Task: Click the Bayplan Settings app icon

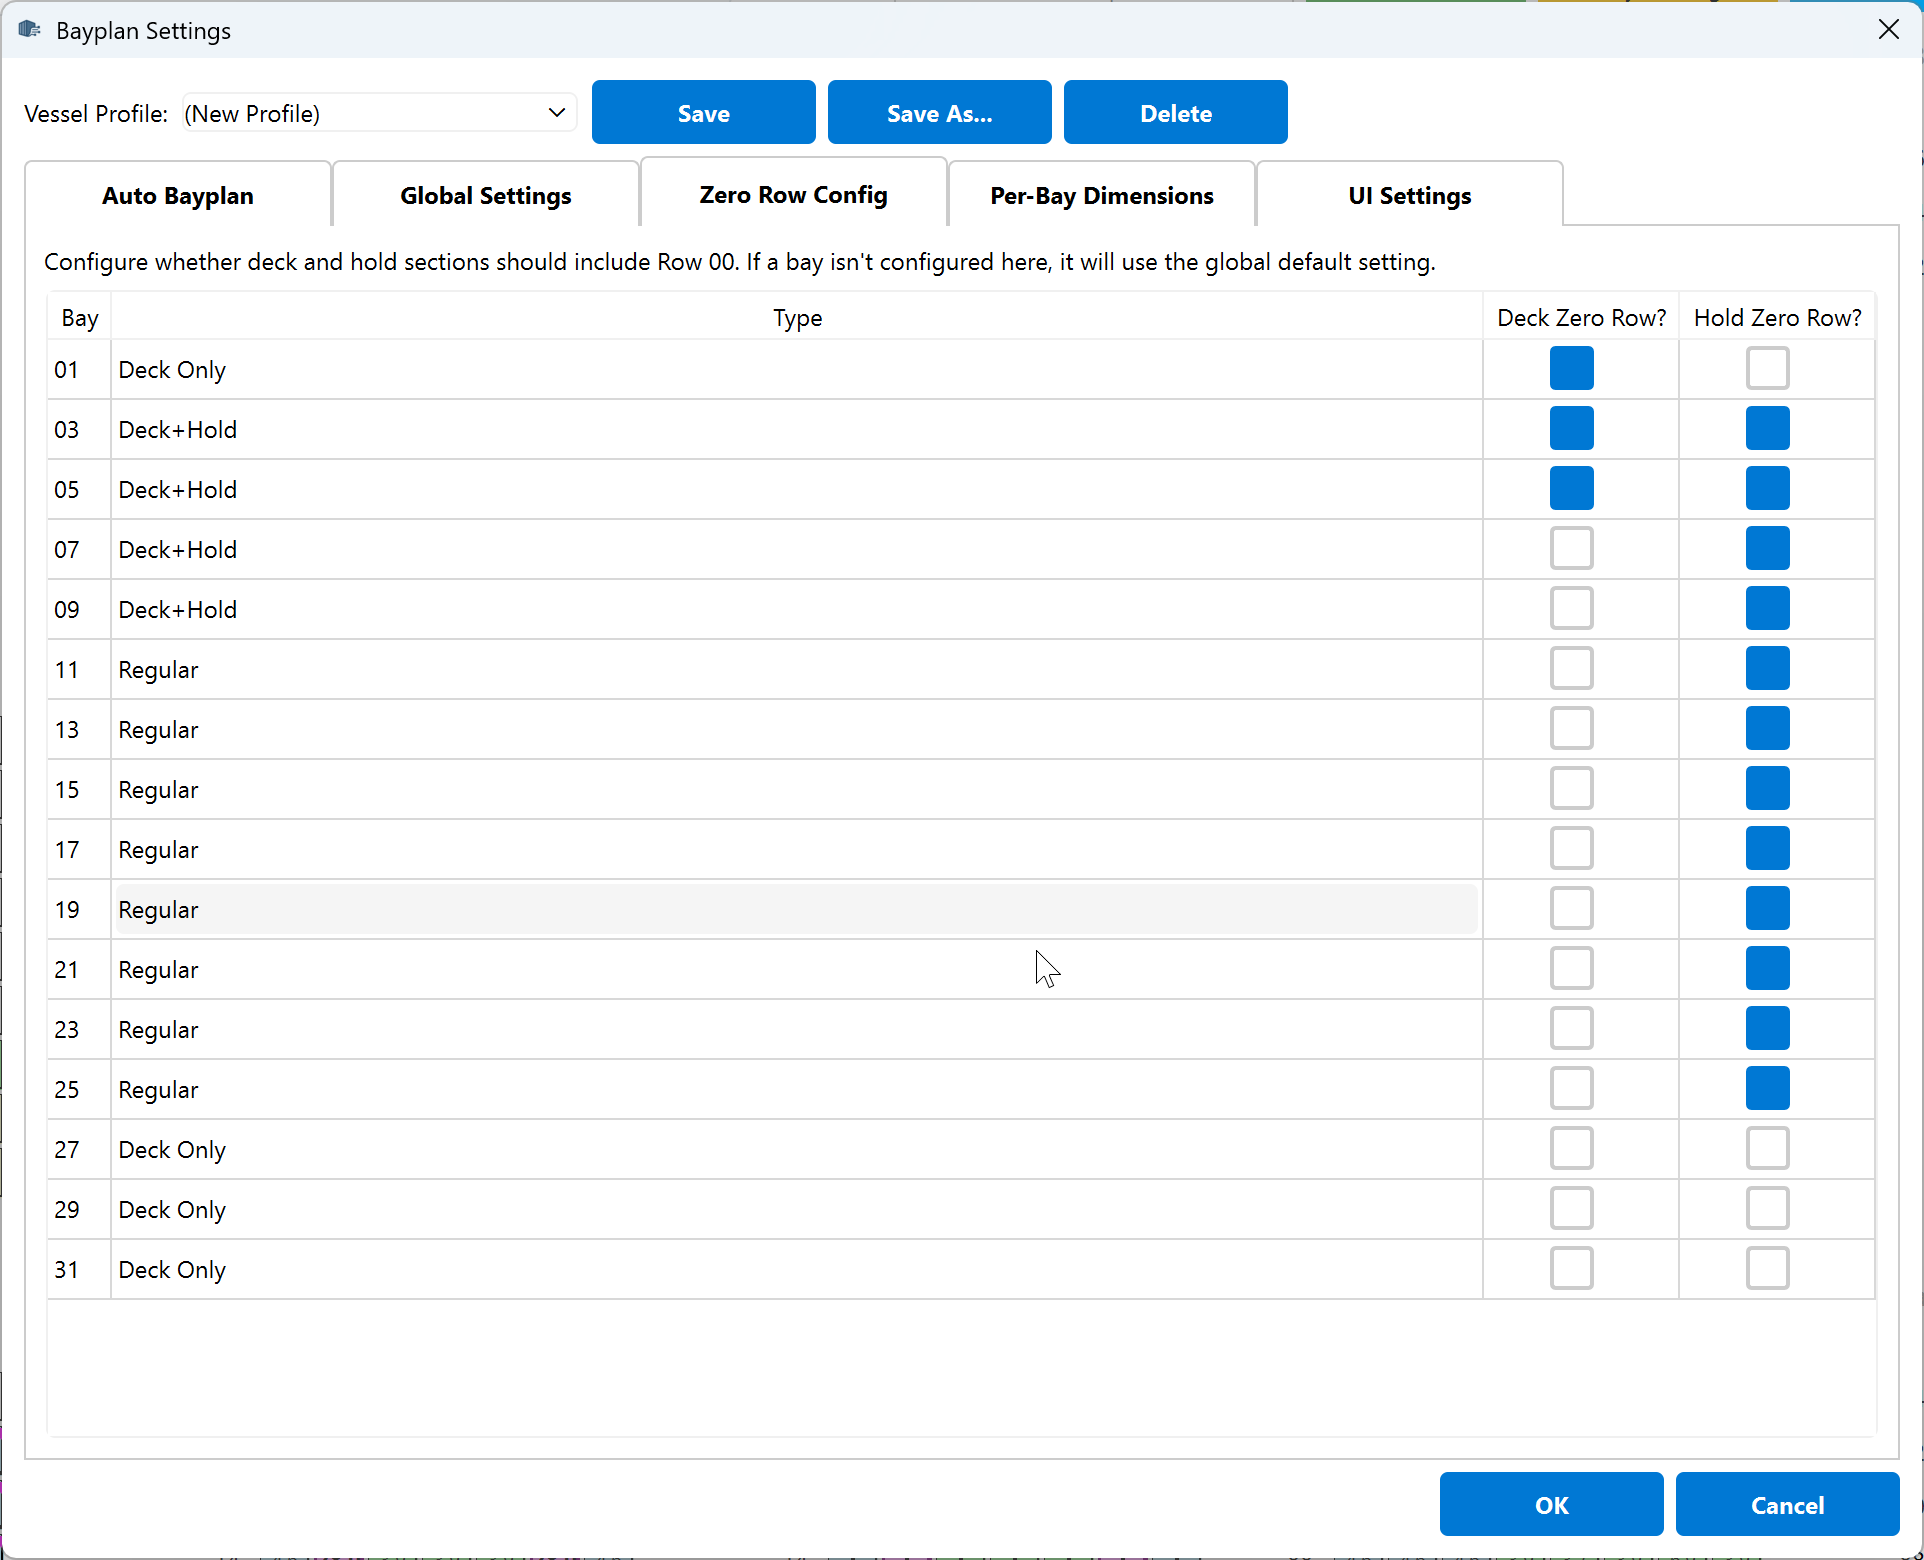Action: [30, 30]
